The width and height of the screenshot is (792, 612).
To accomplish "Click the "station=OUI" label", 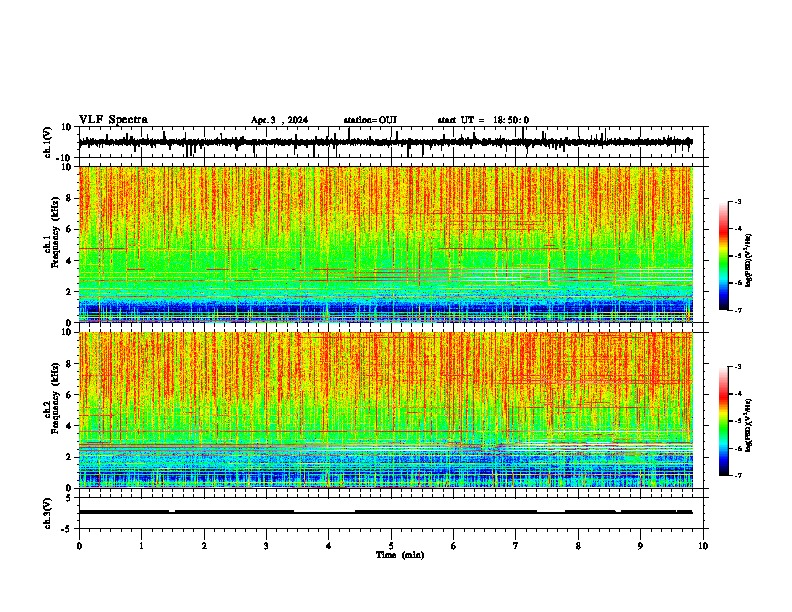I will [370, 120].
